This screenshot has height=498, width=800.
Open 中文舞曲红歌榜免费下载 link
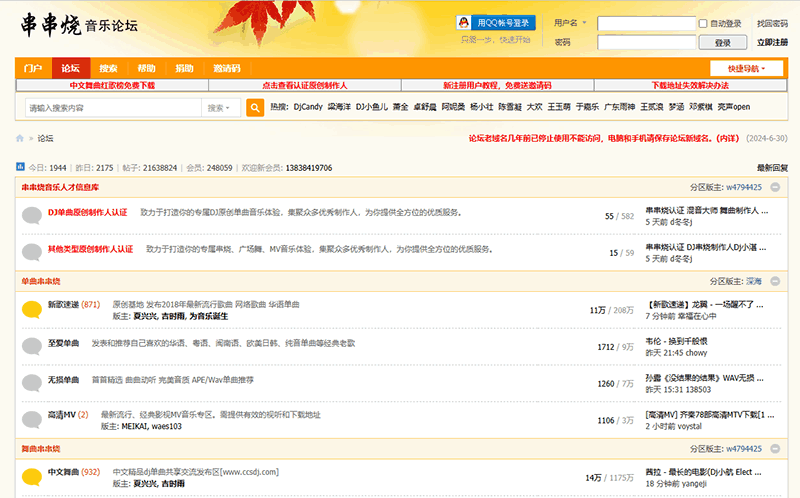coord(112,85)
